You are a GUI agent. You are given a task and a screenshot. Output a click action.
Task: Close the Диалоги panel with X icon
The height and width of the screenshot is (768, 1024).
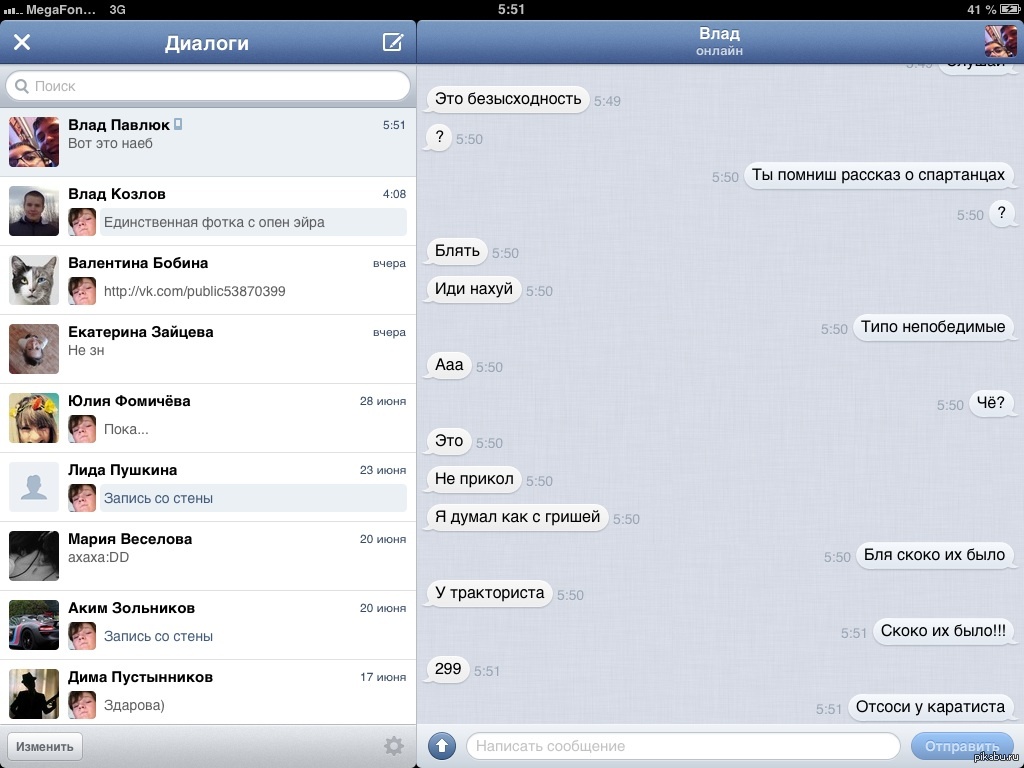tap(22, 42)
